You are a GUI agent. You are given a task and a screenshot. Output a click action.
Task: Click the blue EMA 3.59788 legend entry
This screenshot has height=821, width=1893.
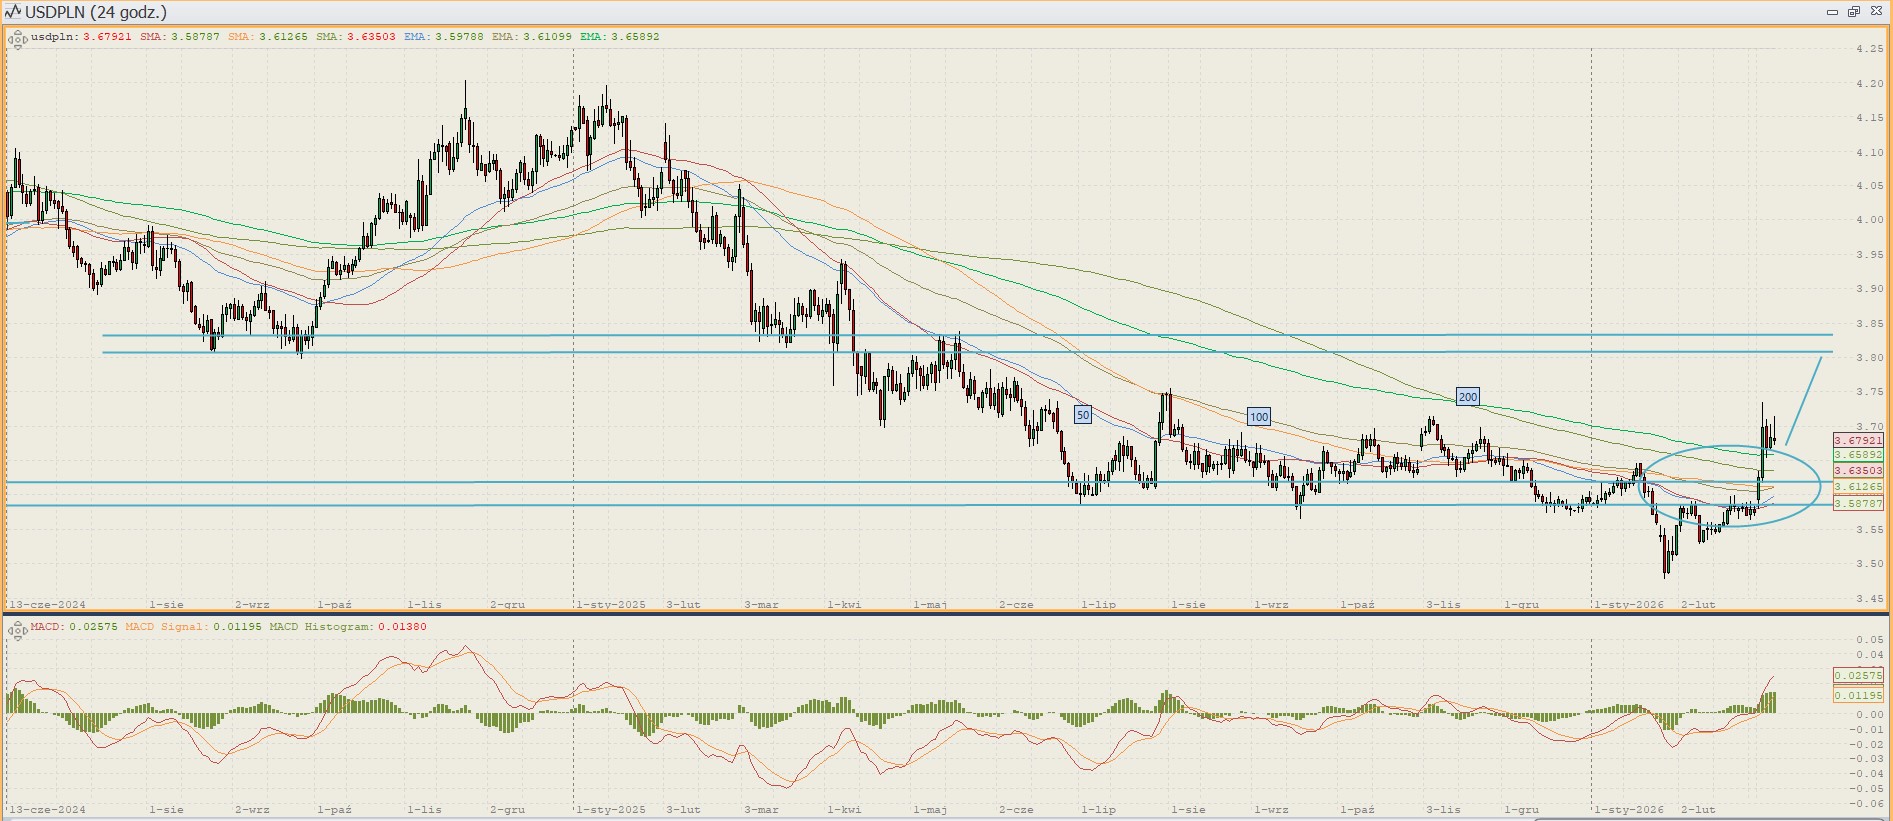pos(444,37)
